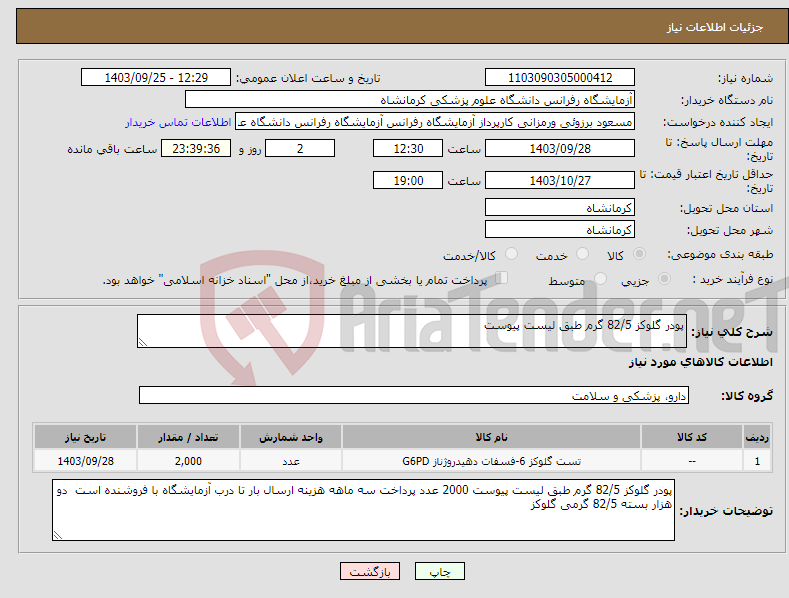Click the request creator name field

pyautogui.click(x=435, y=121)
